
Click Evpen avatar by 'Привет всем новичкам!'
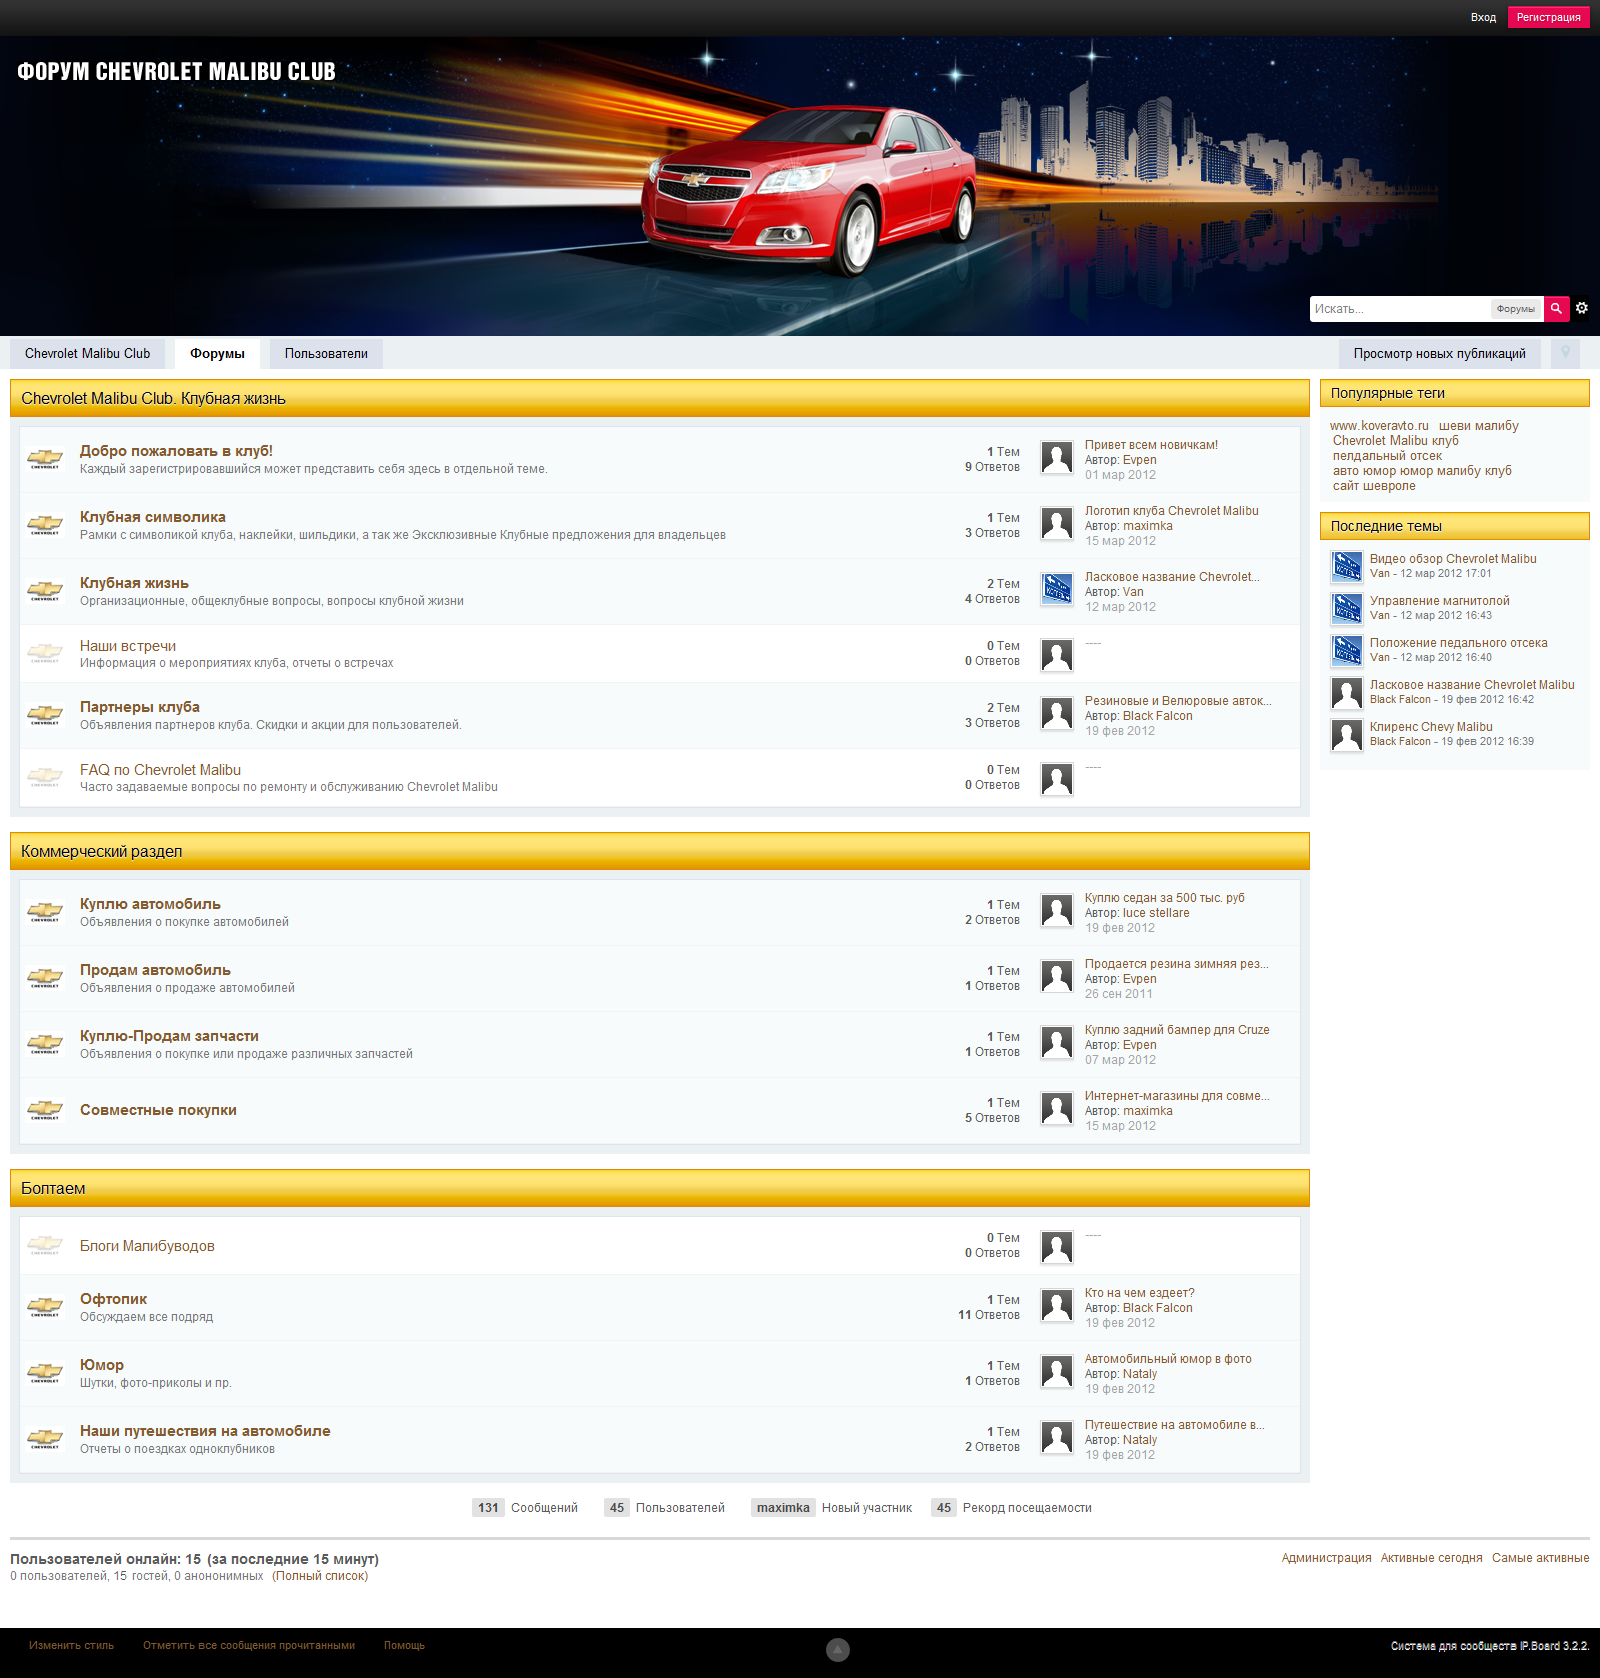pos(1057,457)
